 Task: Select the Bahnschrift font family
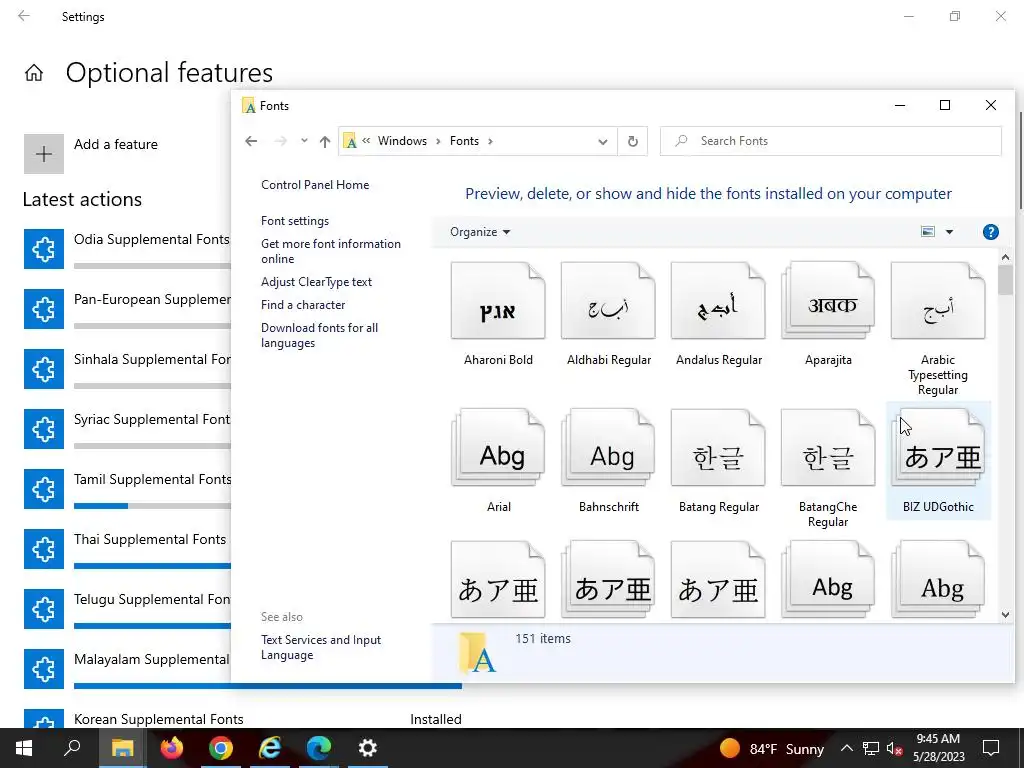coord(609,461)
